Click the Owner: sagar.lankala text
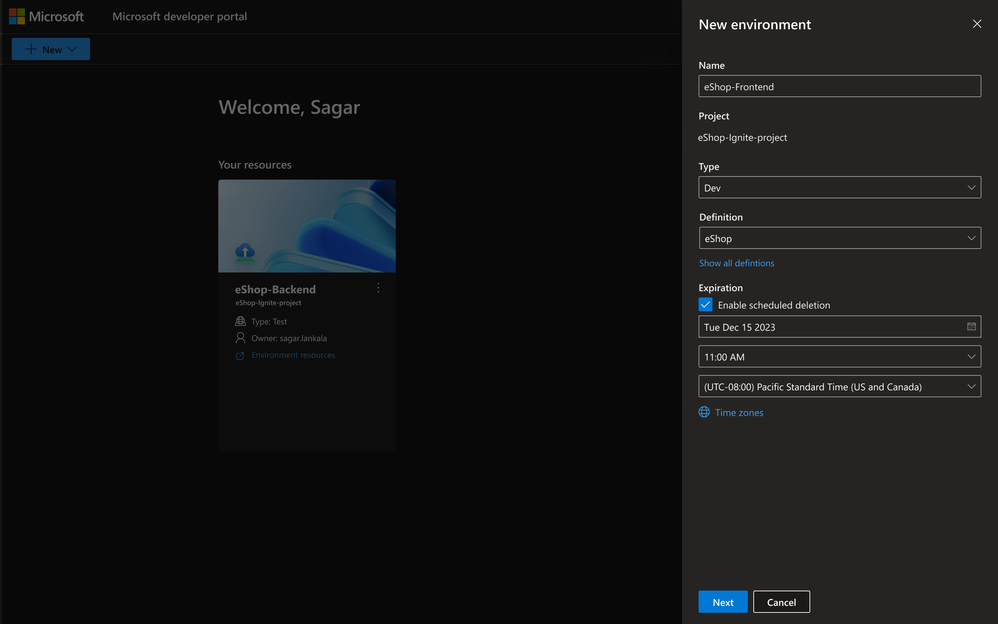Screen dimensions: 998x624 [x=289, y=338]
